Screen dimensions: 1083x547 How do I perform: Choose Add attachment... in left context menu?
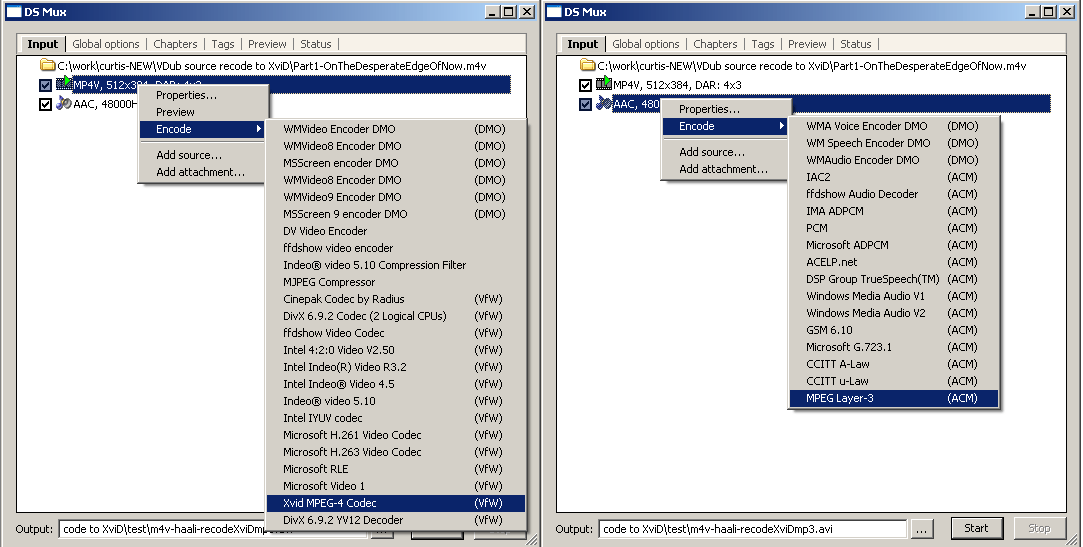[x=202, y=172]
